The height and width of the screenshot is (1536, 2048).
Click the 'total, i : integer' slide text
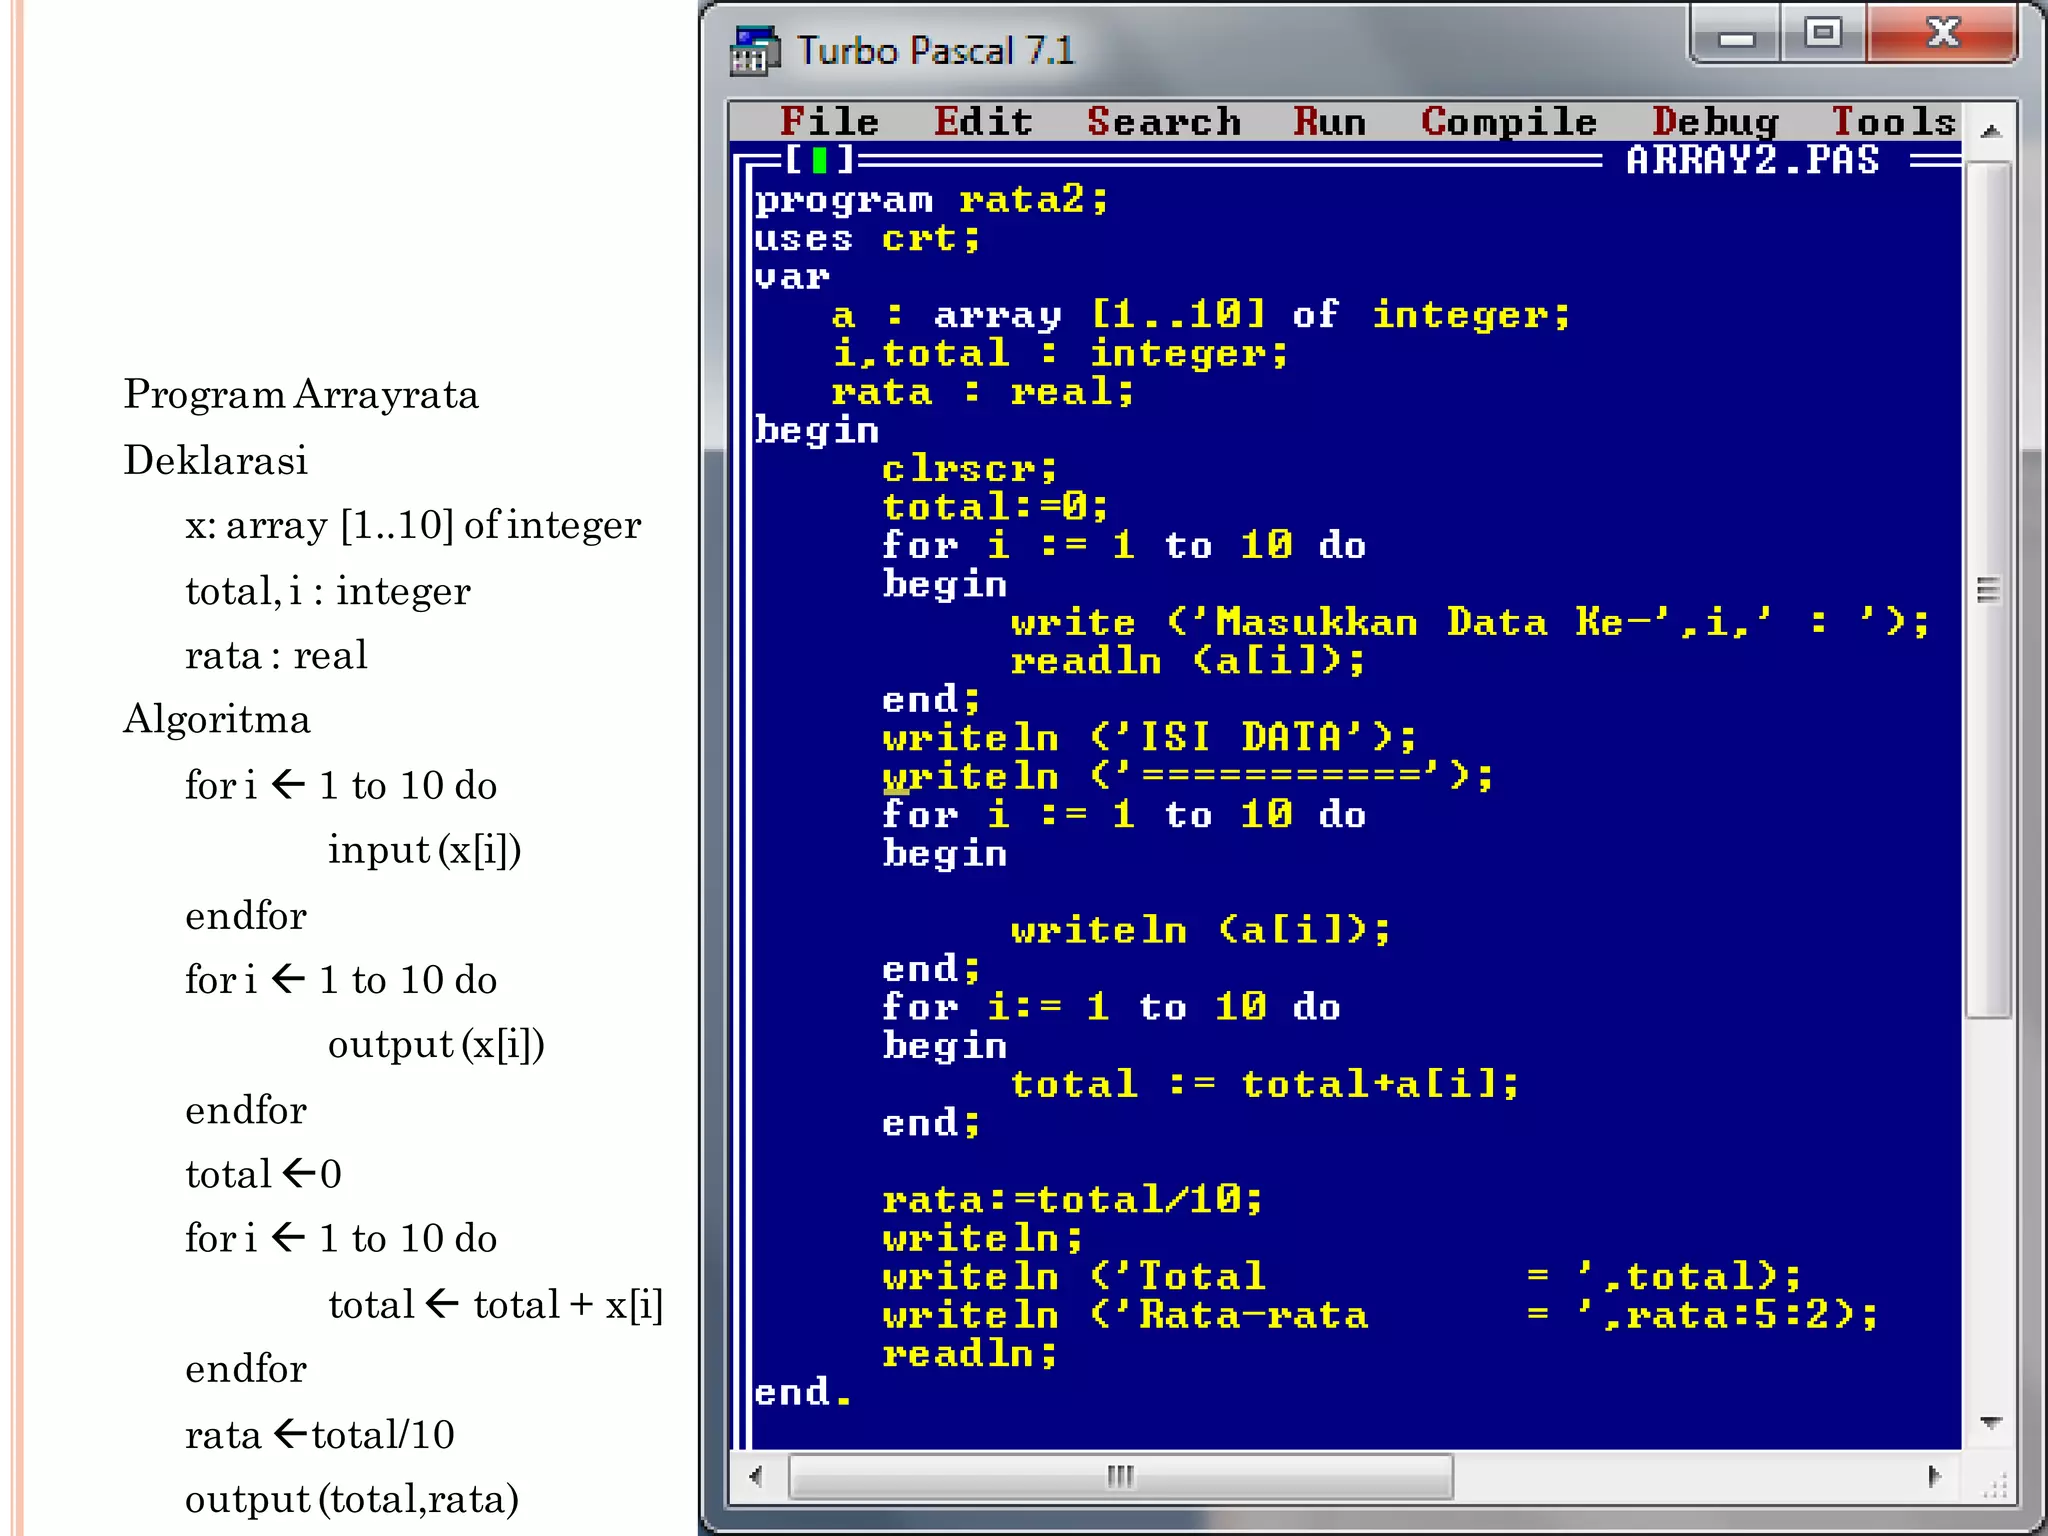click(x=328, y=591)
